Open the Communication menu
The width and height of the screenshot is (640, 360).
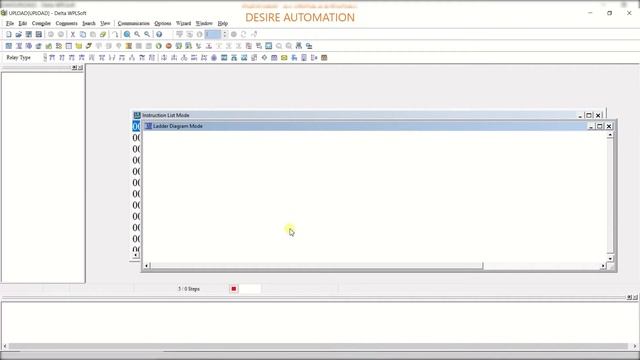(x=133, y=23)
